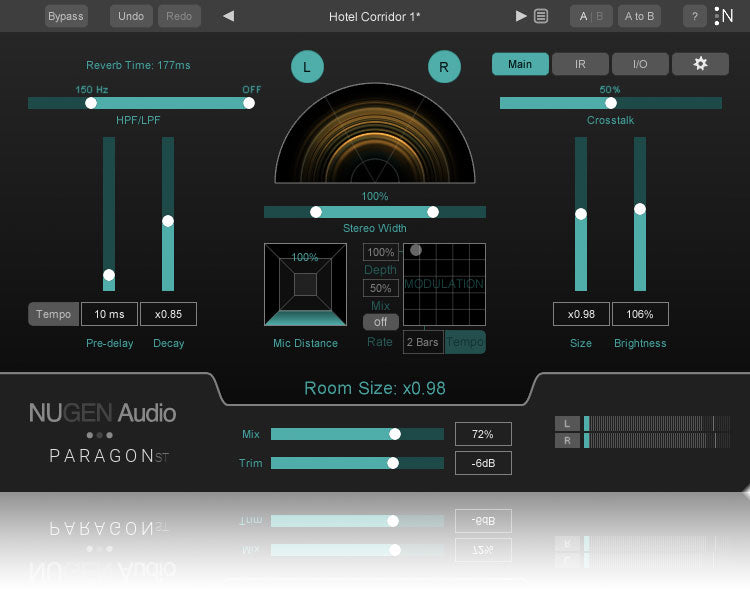Click the 106% brightness value field
The height and width of the screenshot is (592, 750).
tap(640, 314)
